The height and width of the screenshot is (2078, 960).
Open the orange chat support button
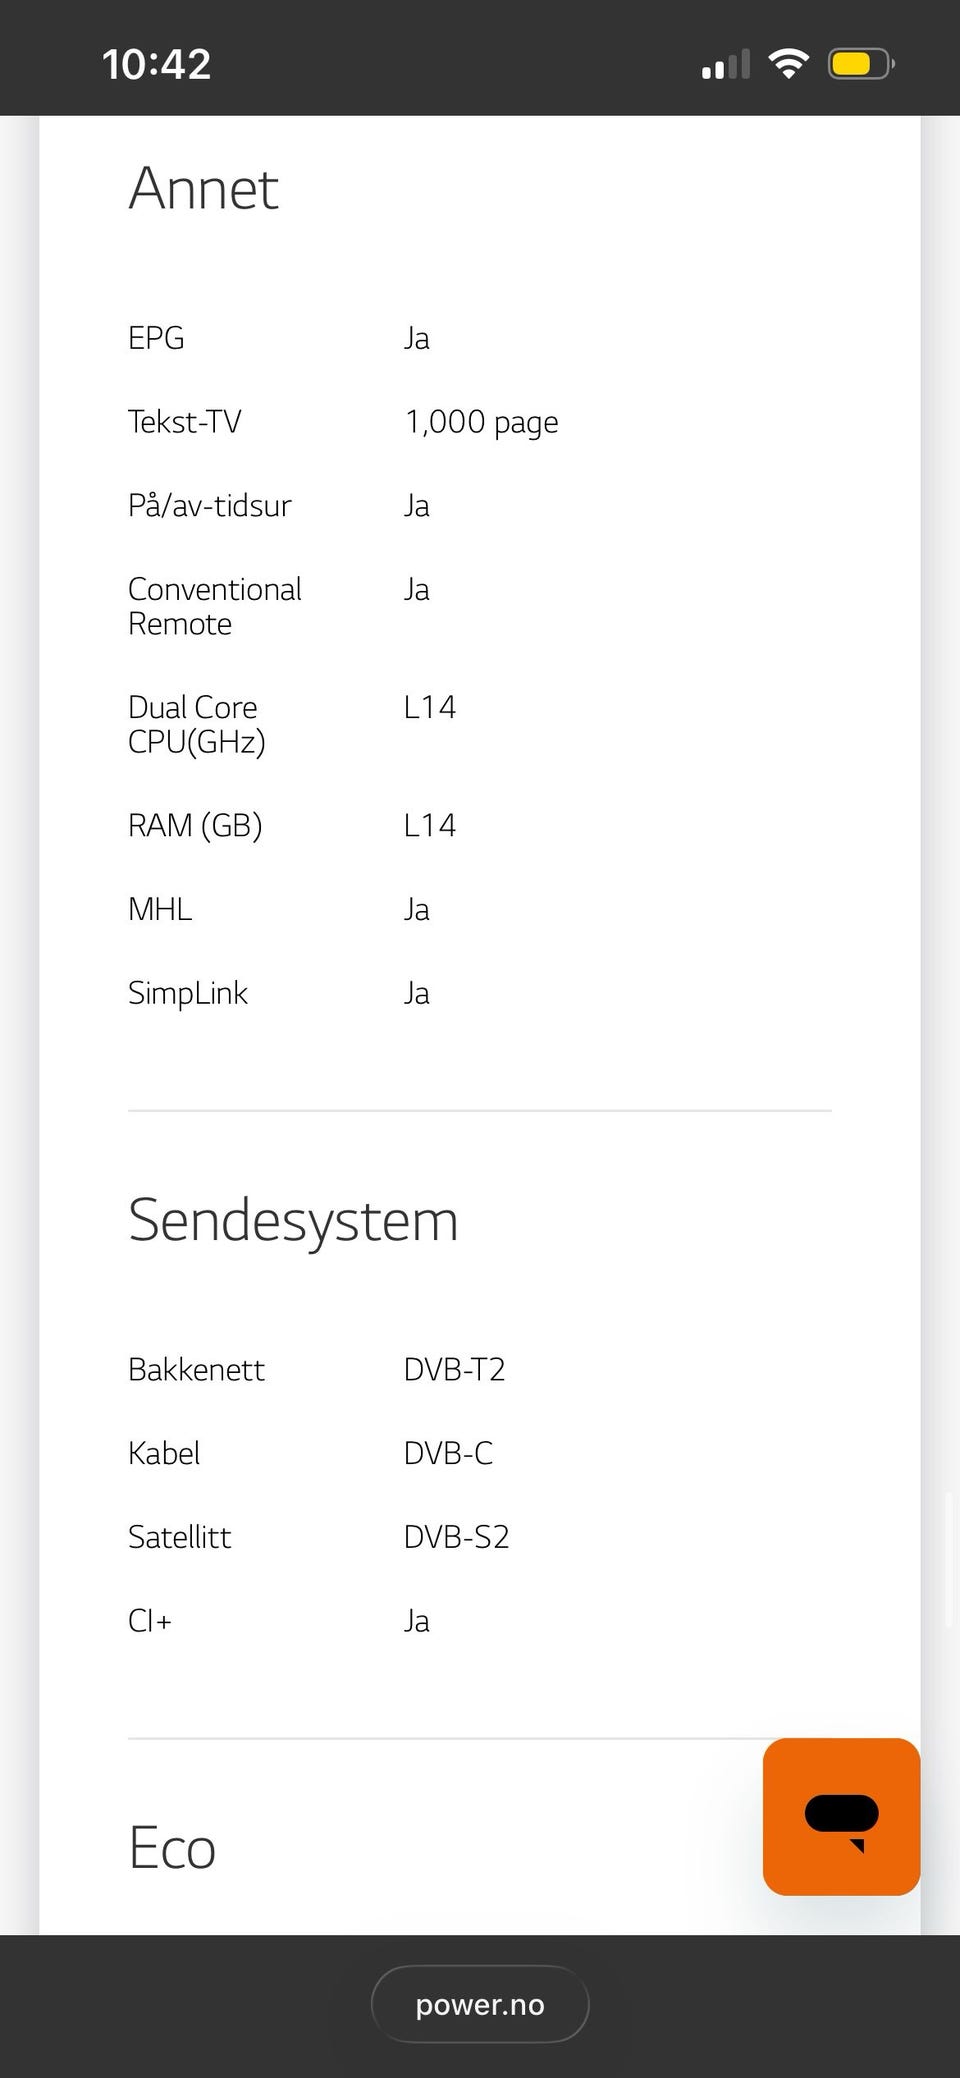841,1816
